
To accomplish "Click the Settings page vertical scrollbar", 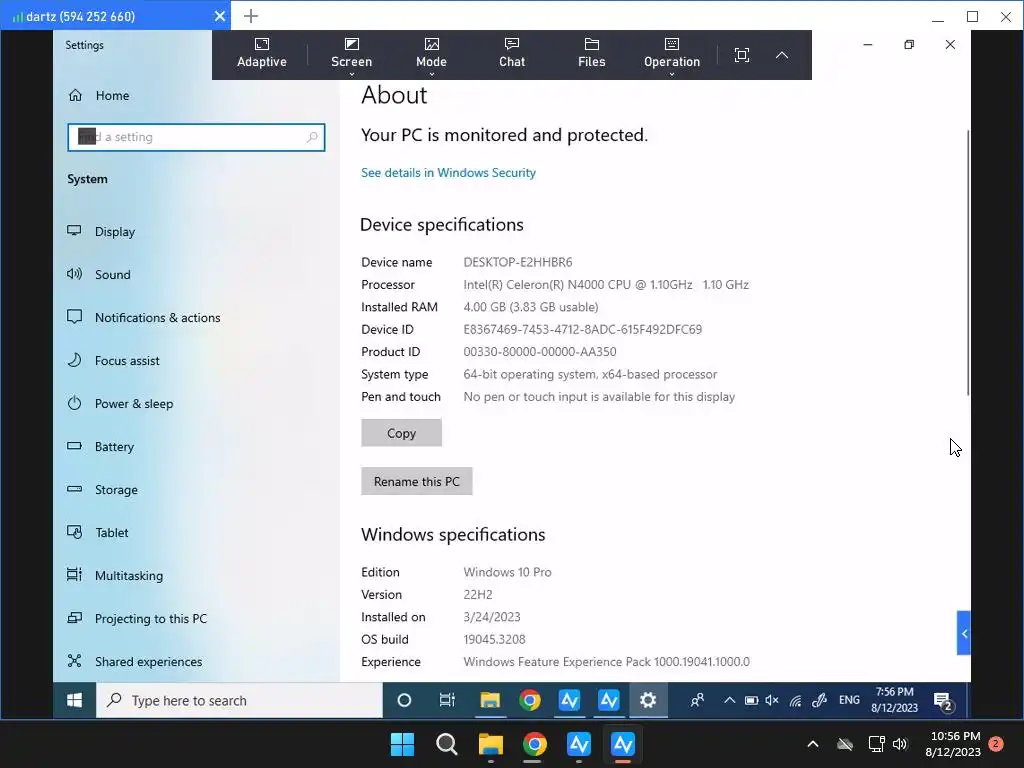I will [x=967, y=263].
